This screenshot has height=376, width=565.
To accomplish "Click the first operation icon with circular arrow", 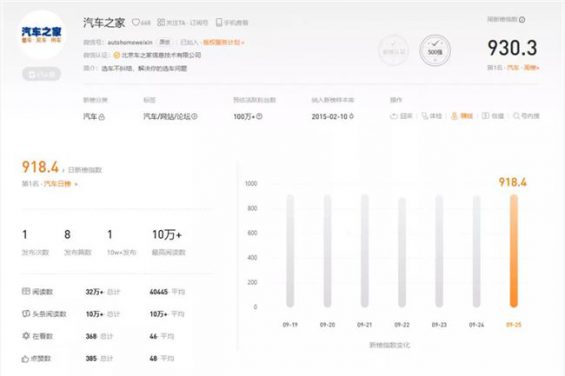I will 393,116.
